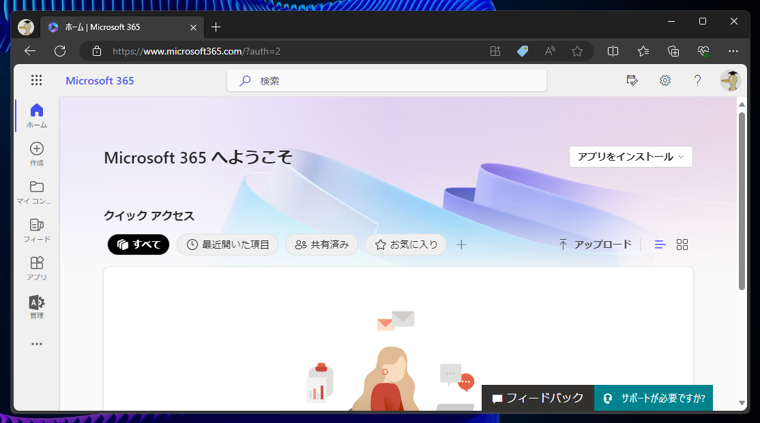Open the help question mark
760x423 pixels.
point(697,80)
